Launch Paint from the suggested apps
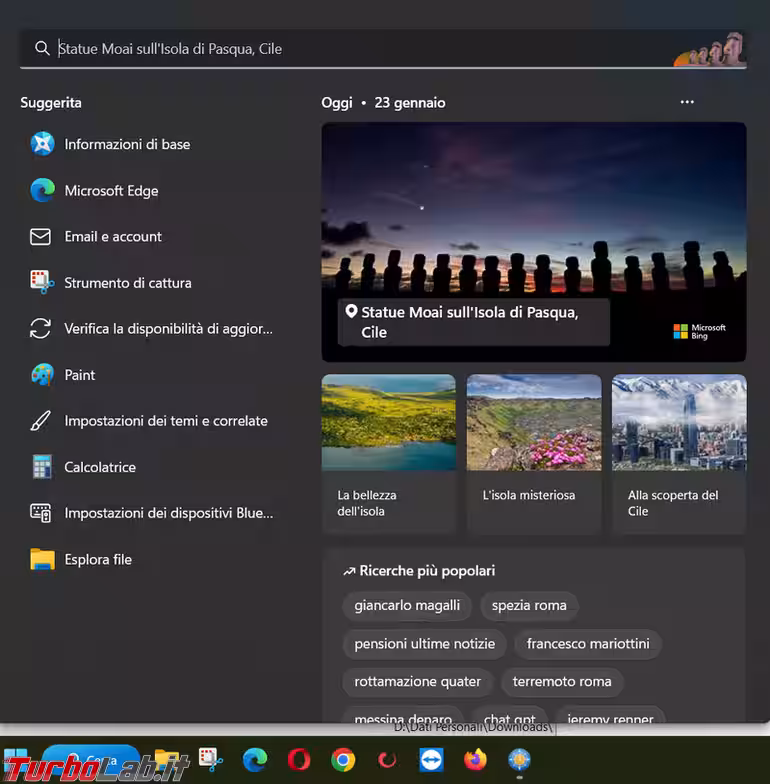This screenshot has width=770, height=784. pos(79,375)
